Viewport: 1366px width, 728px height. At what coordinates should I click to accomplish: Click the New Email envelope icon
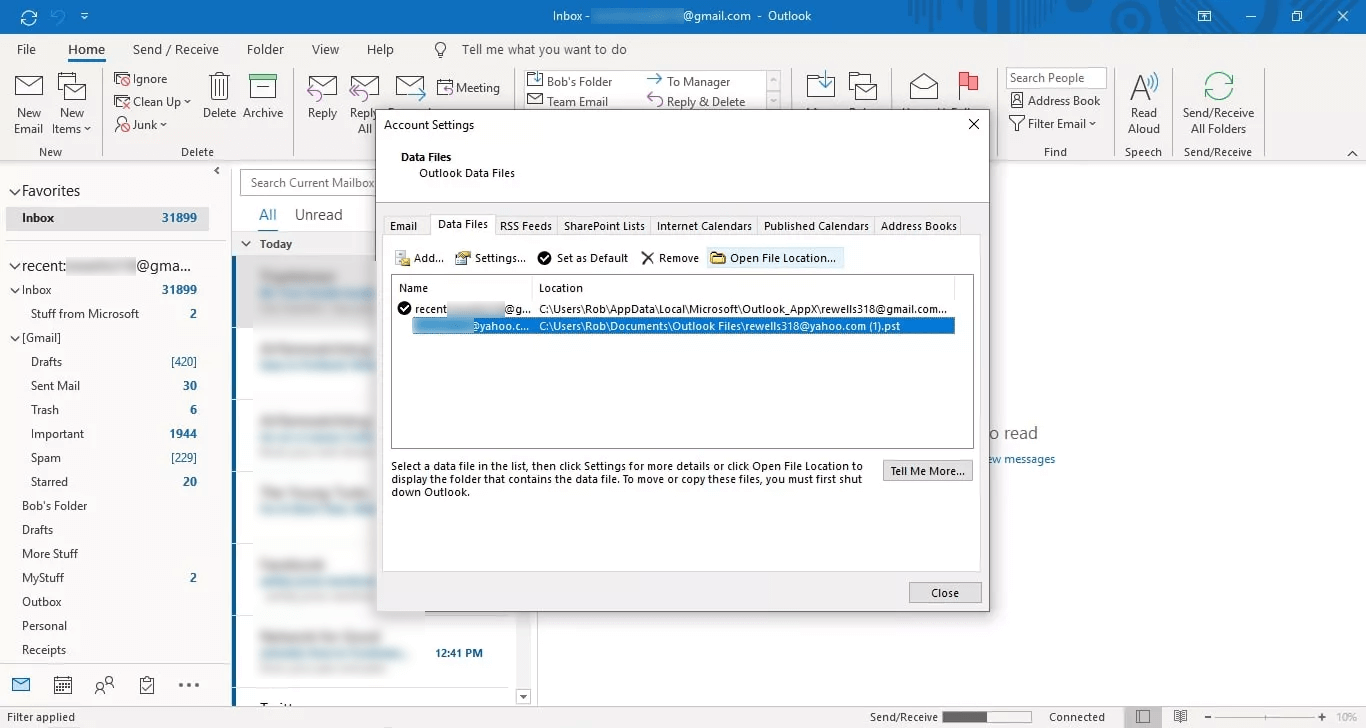tap(28, 87)
